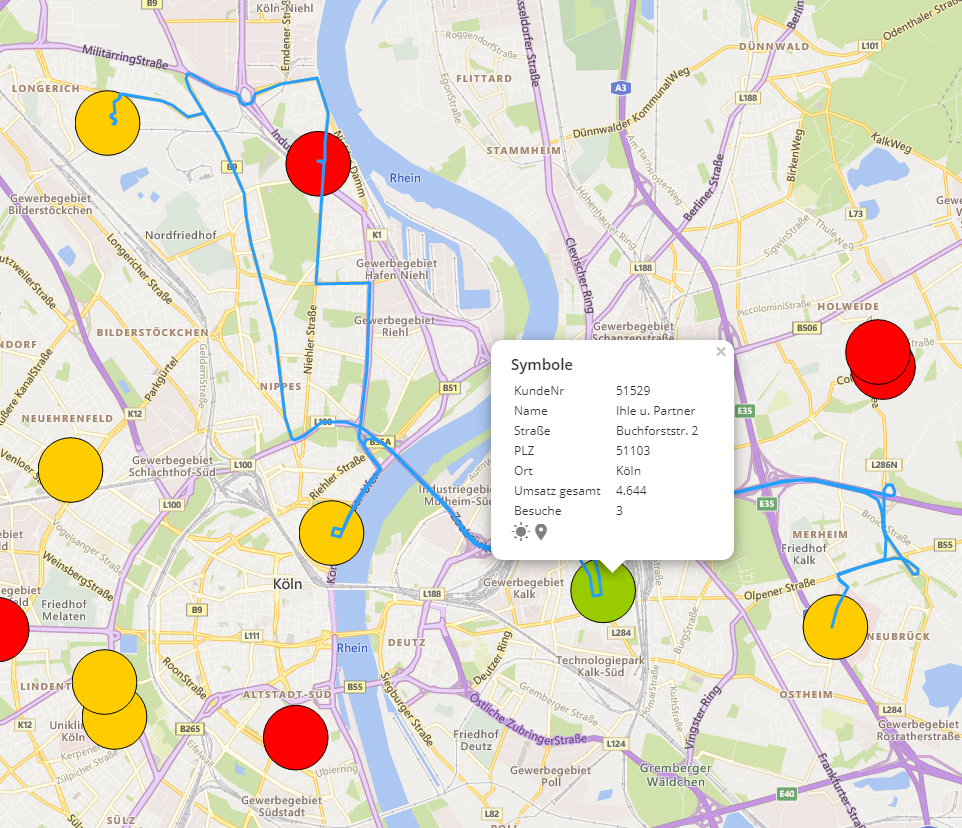Click the customer name Ihle u. Partner
Image resolution: width=962 pixels, height=828 pixels.
point(655,410)
